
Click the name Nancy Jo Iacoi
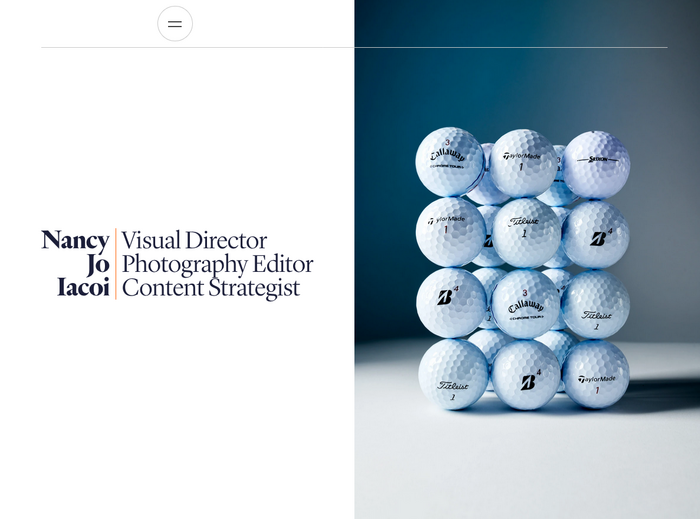[x=76, y=264]
